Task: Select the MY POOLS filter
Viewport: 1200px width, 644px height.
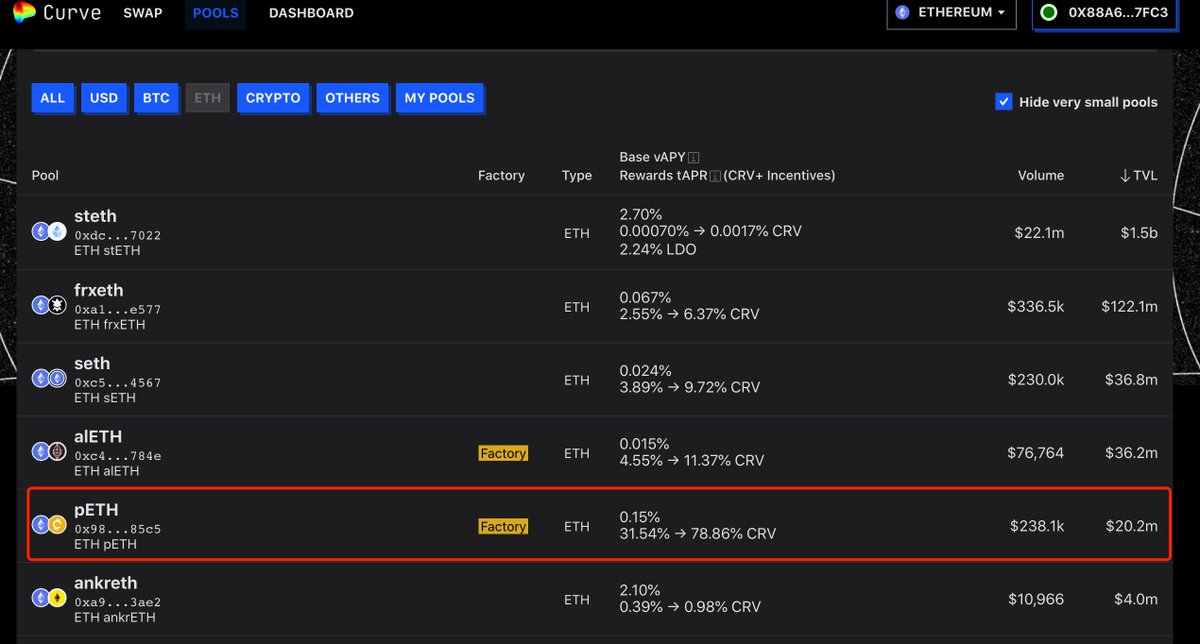Action: 440,98
